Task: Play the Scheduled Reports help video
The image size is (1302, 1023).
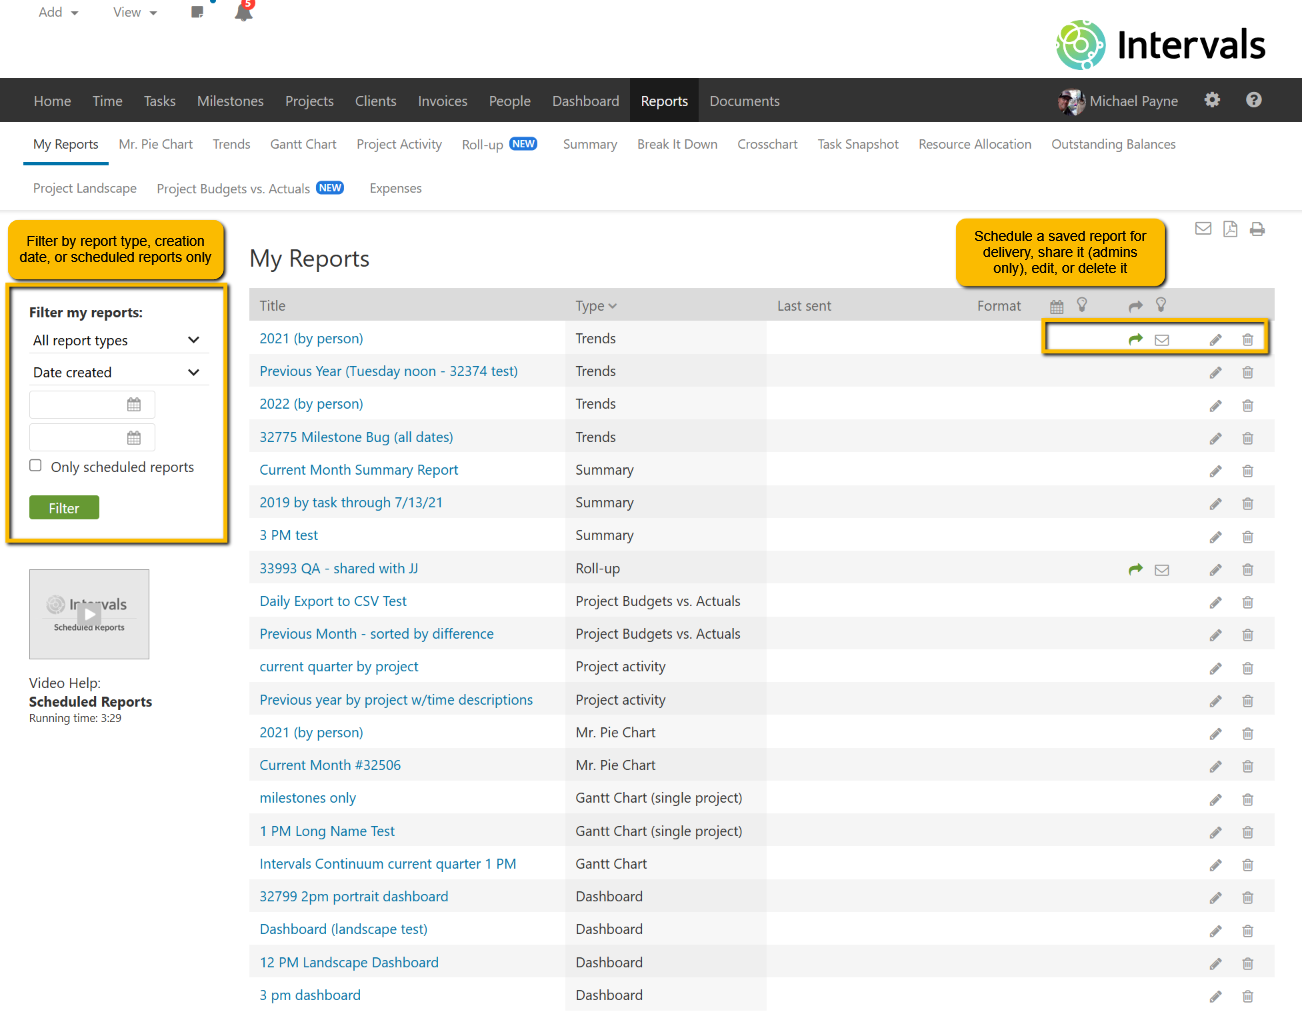Action: point(89,614)
